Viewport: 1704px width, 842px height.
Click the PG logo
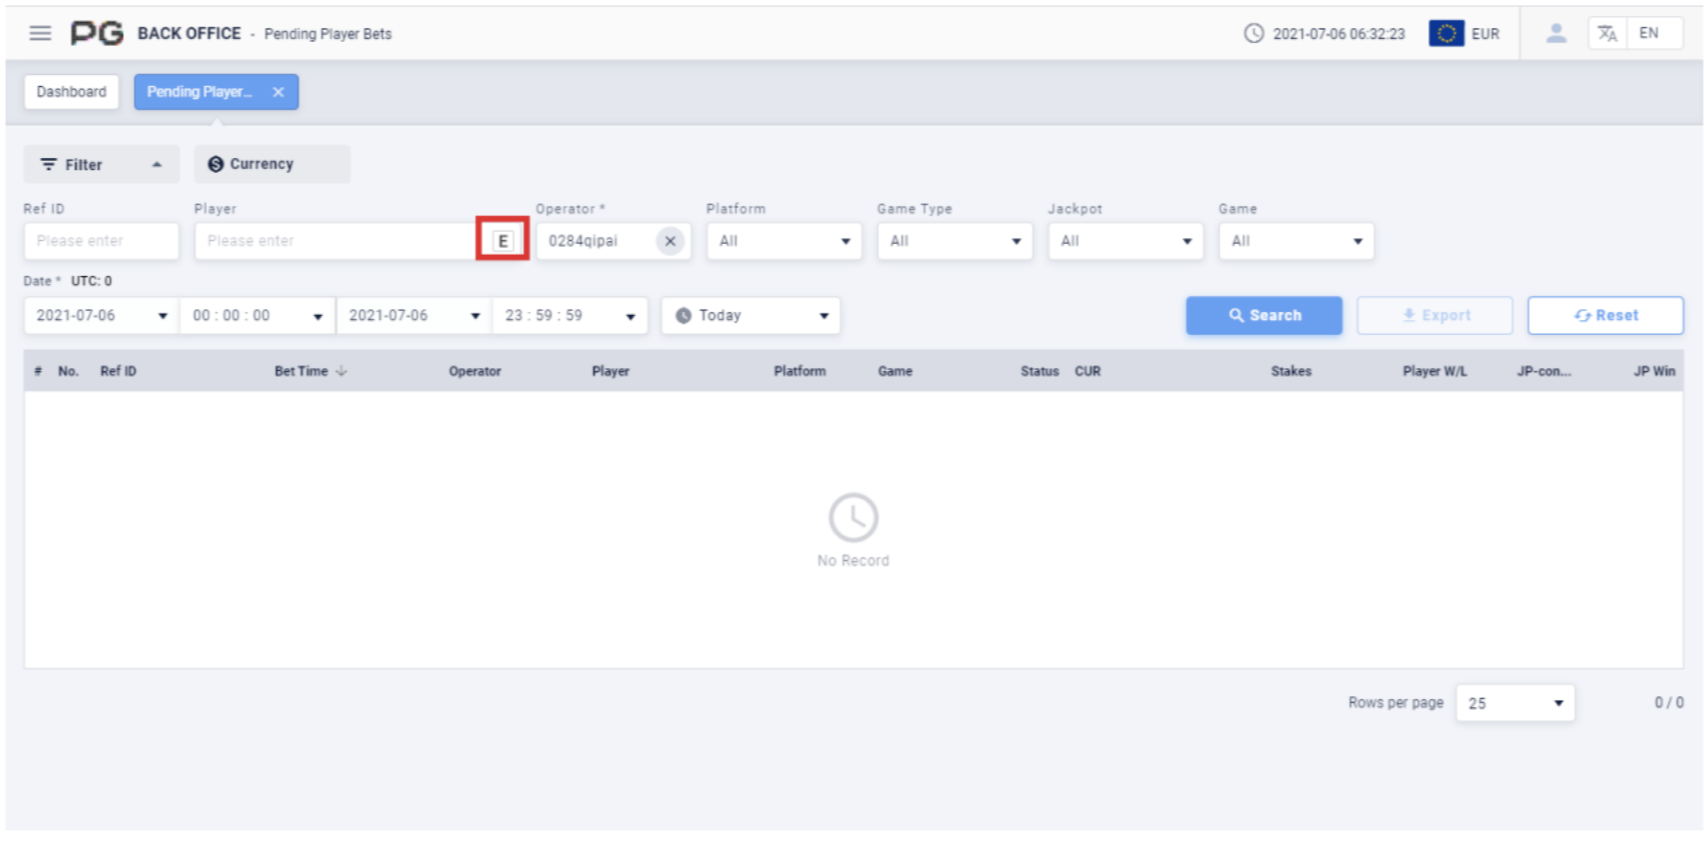point(96,33)
